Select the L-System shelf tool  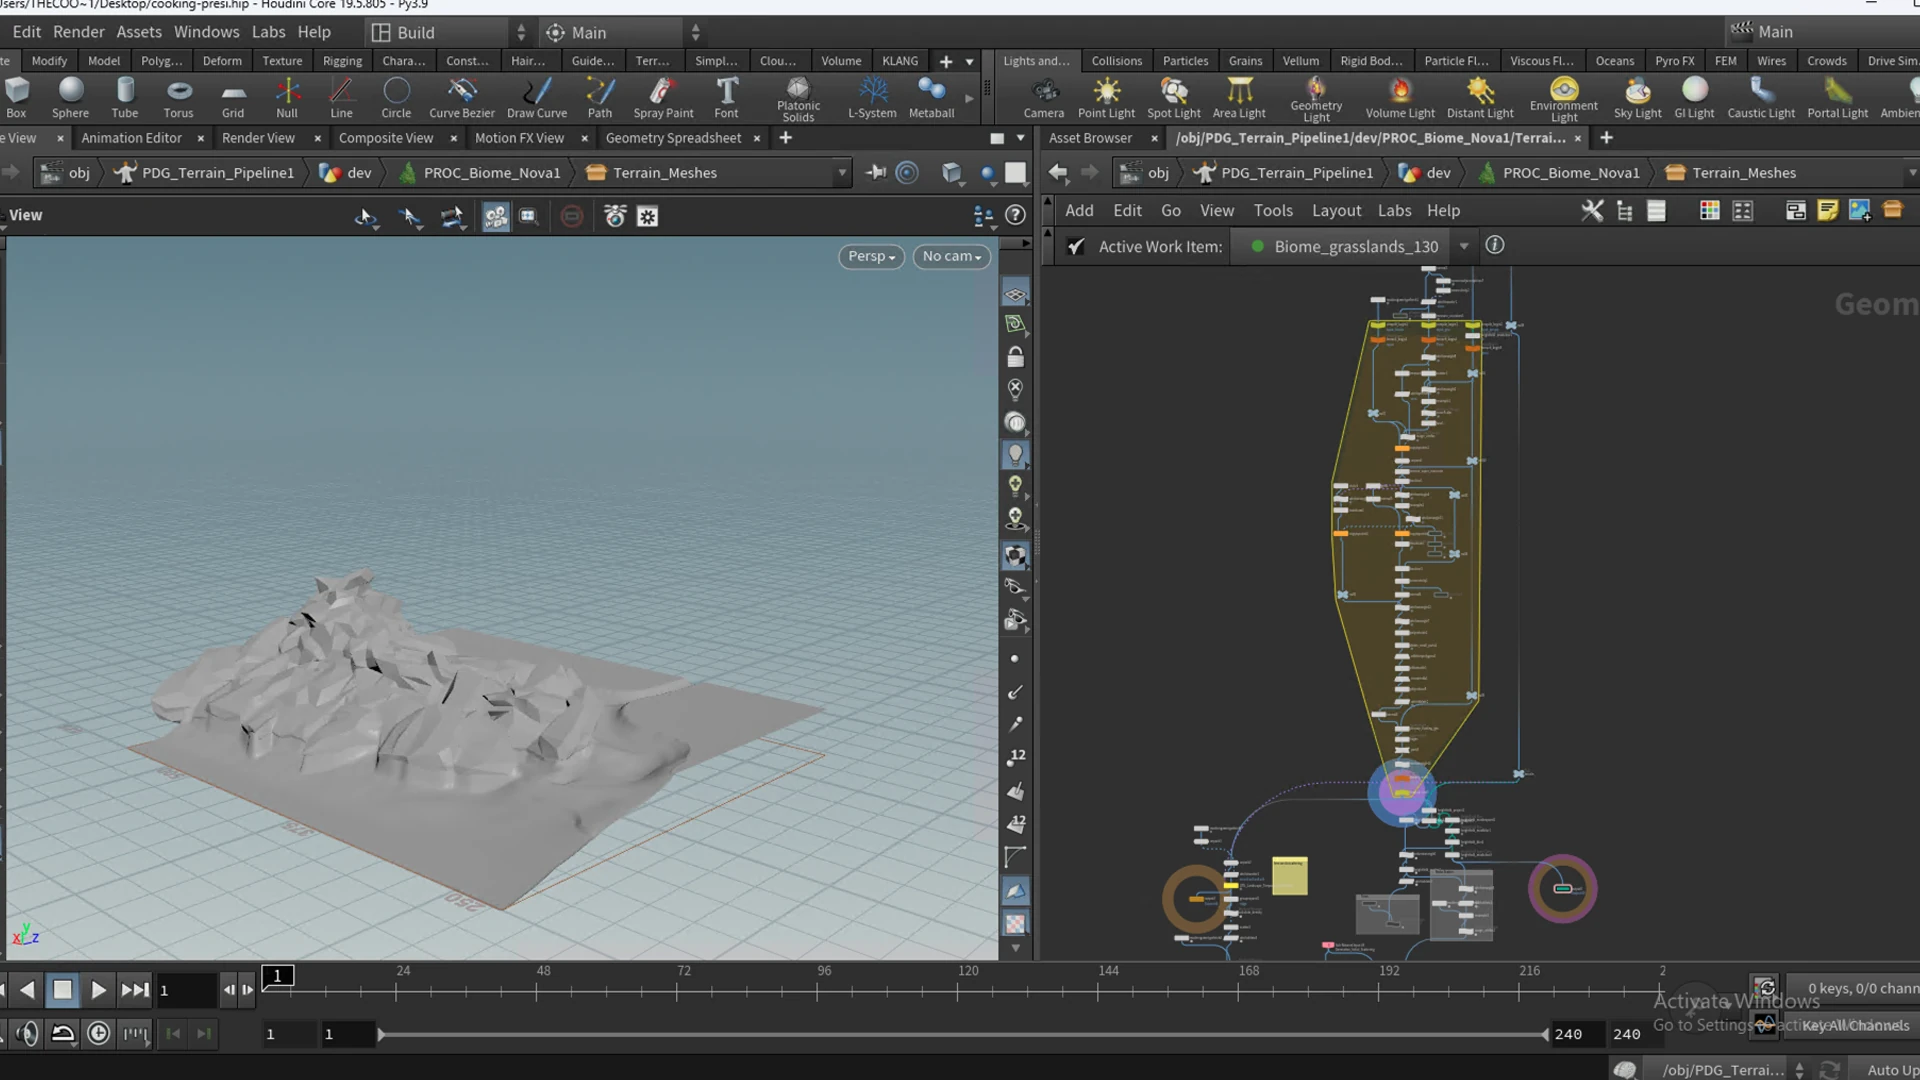click(x=872, y=98)
